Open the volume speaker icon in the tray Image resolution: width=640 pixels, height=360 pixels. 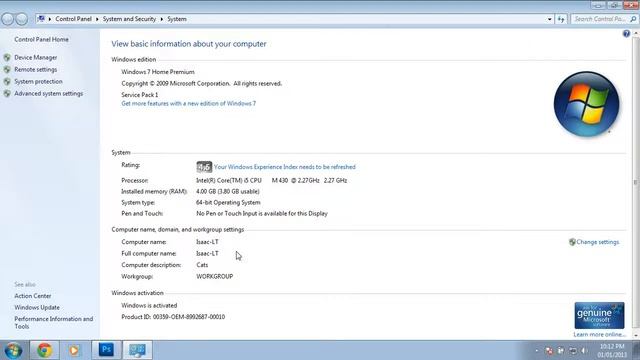(x=584, y=351)
